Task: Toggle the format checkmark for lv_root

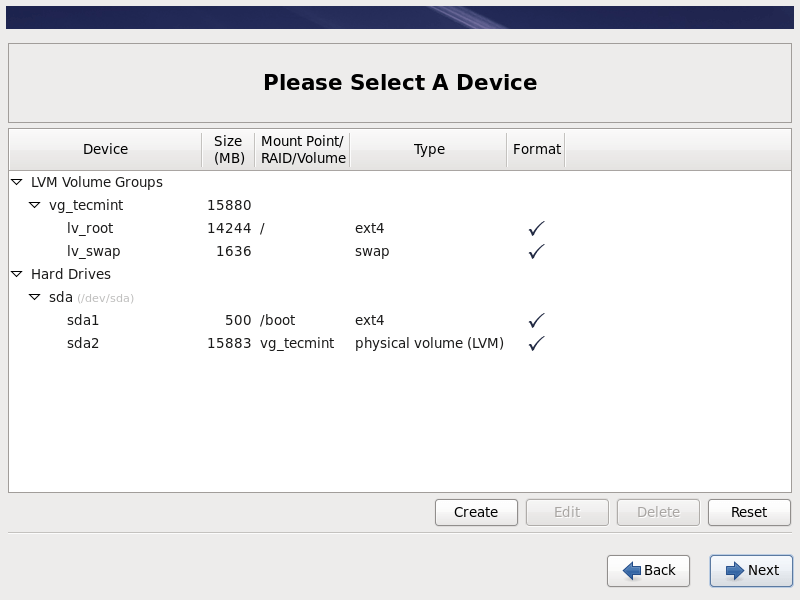Action: coord(536,228)
